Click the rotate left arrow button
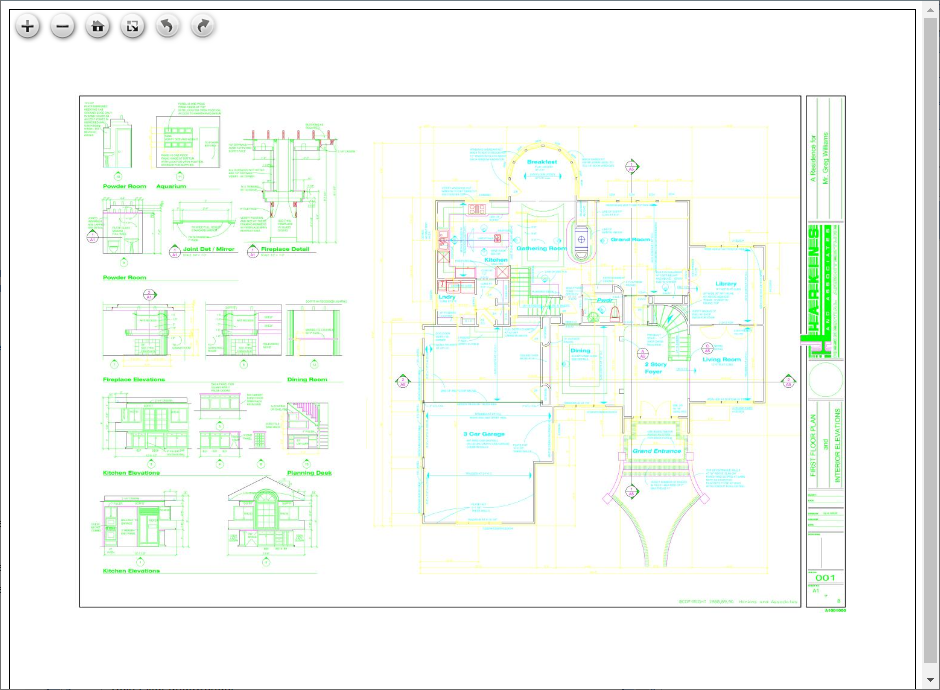The width and height of the screenshot is (940, 690). pyautogui.click(x=167, y=27)
